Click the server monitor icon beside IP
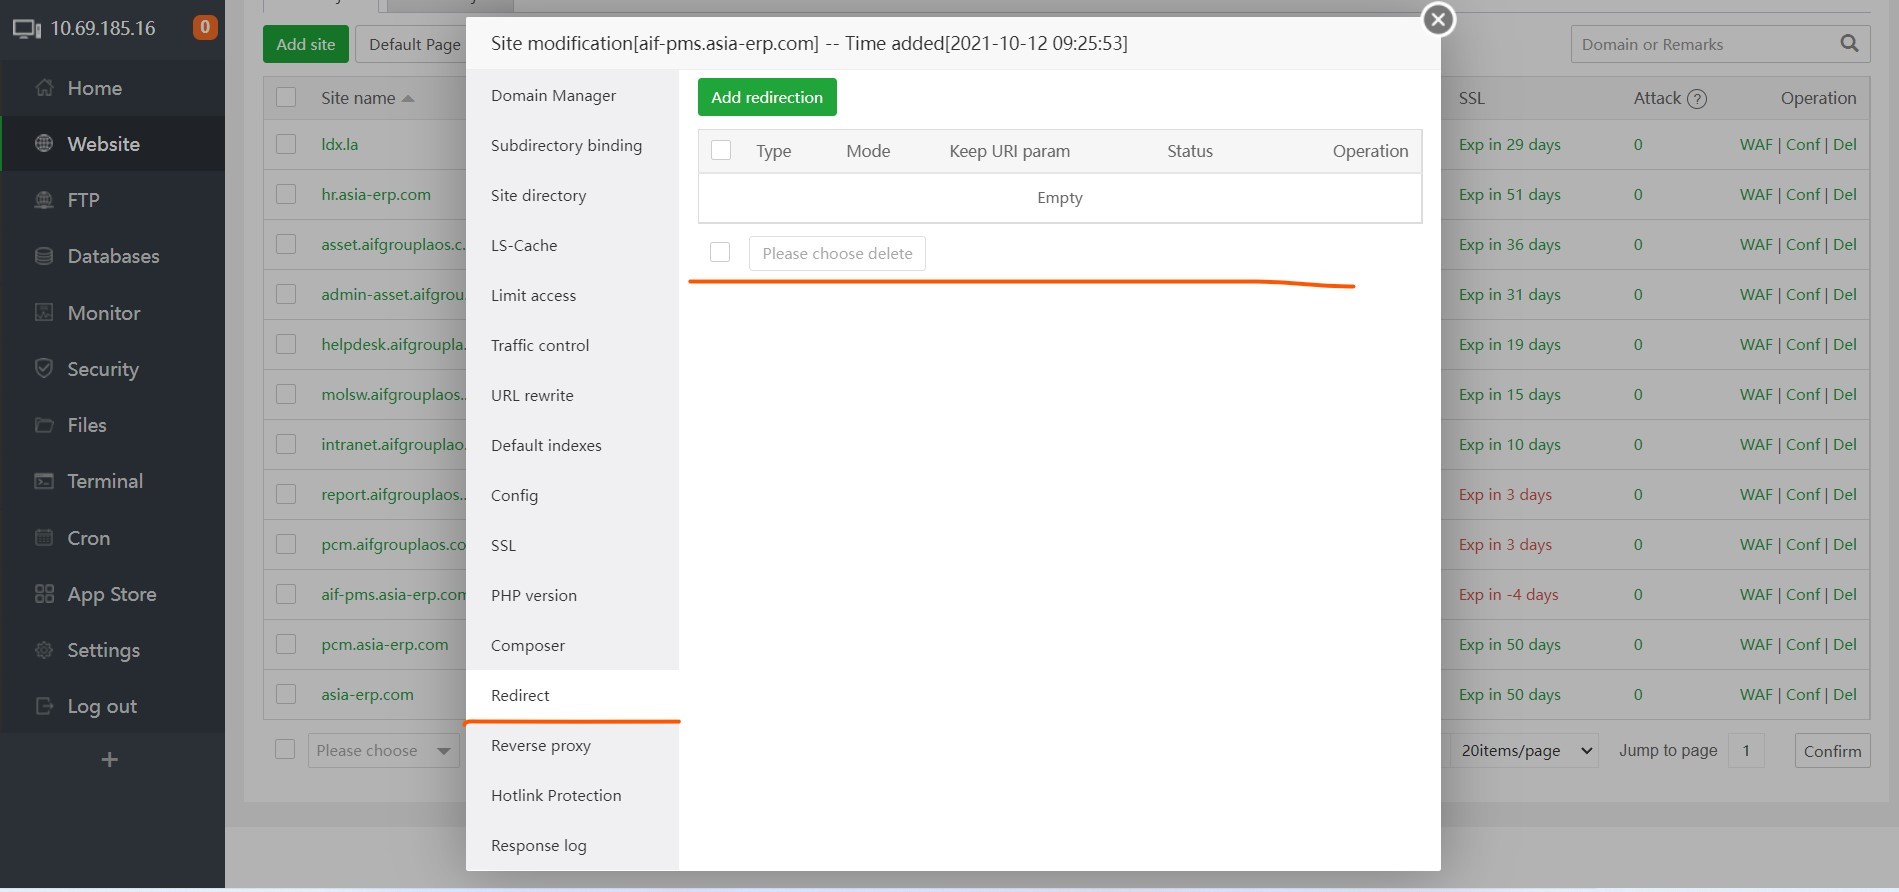The image size is (1899, 892). [27, 28]
